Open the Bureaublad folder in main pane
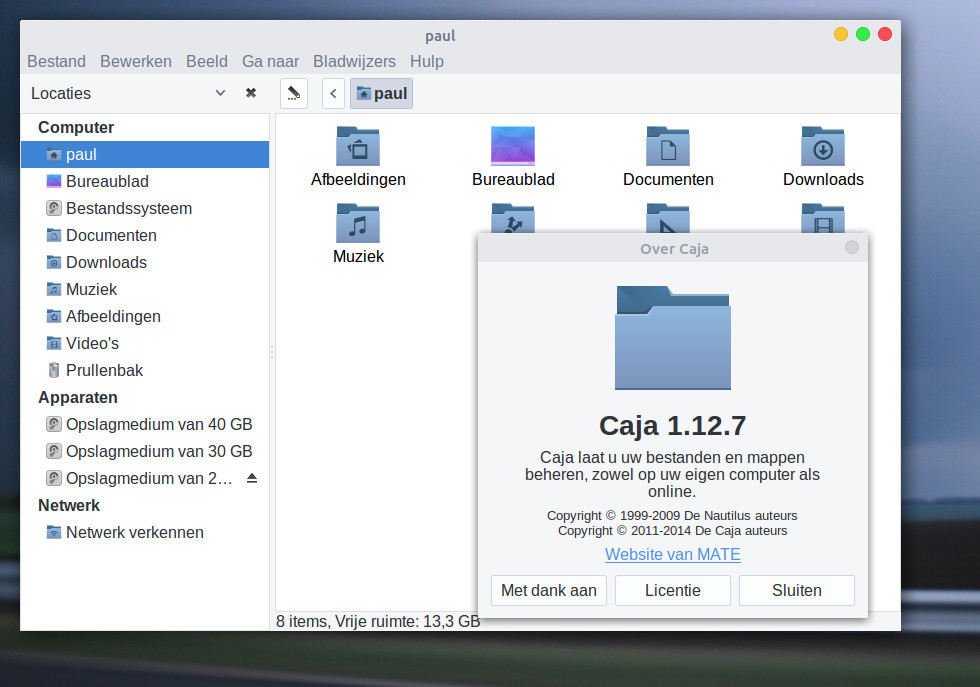The image size is (980, 687). coord(513,147)
